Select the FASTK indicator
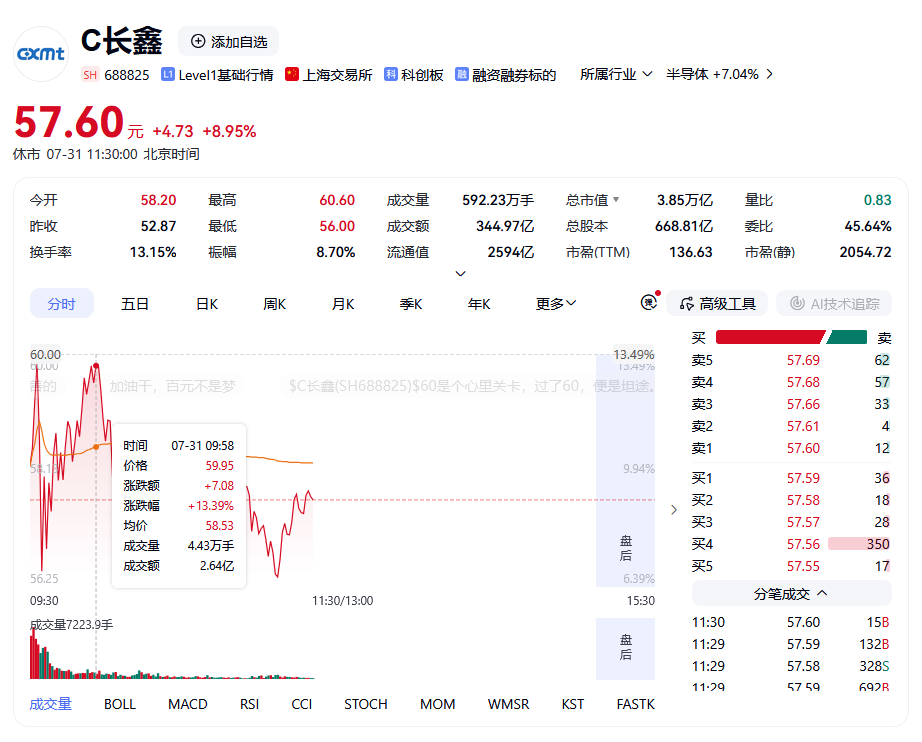Image resolution: width=922 pixels, height=742 pixels. [635, 704]
